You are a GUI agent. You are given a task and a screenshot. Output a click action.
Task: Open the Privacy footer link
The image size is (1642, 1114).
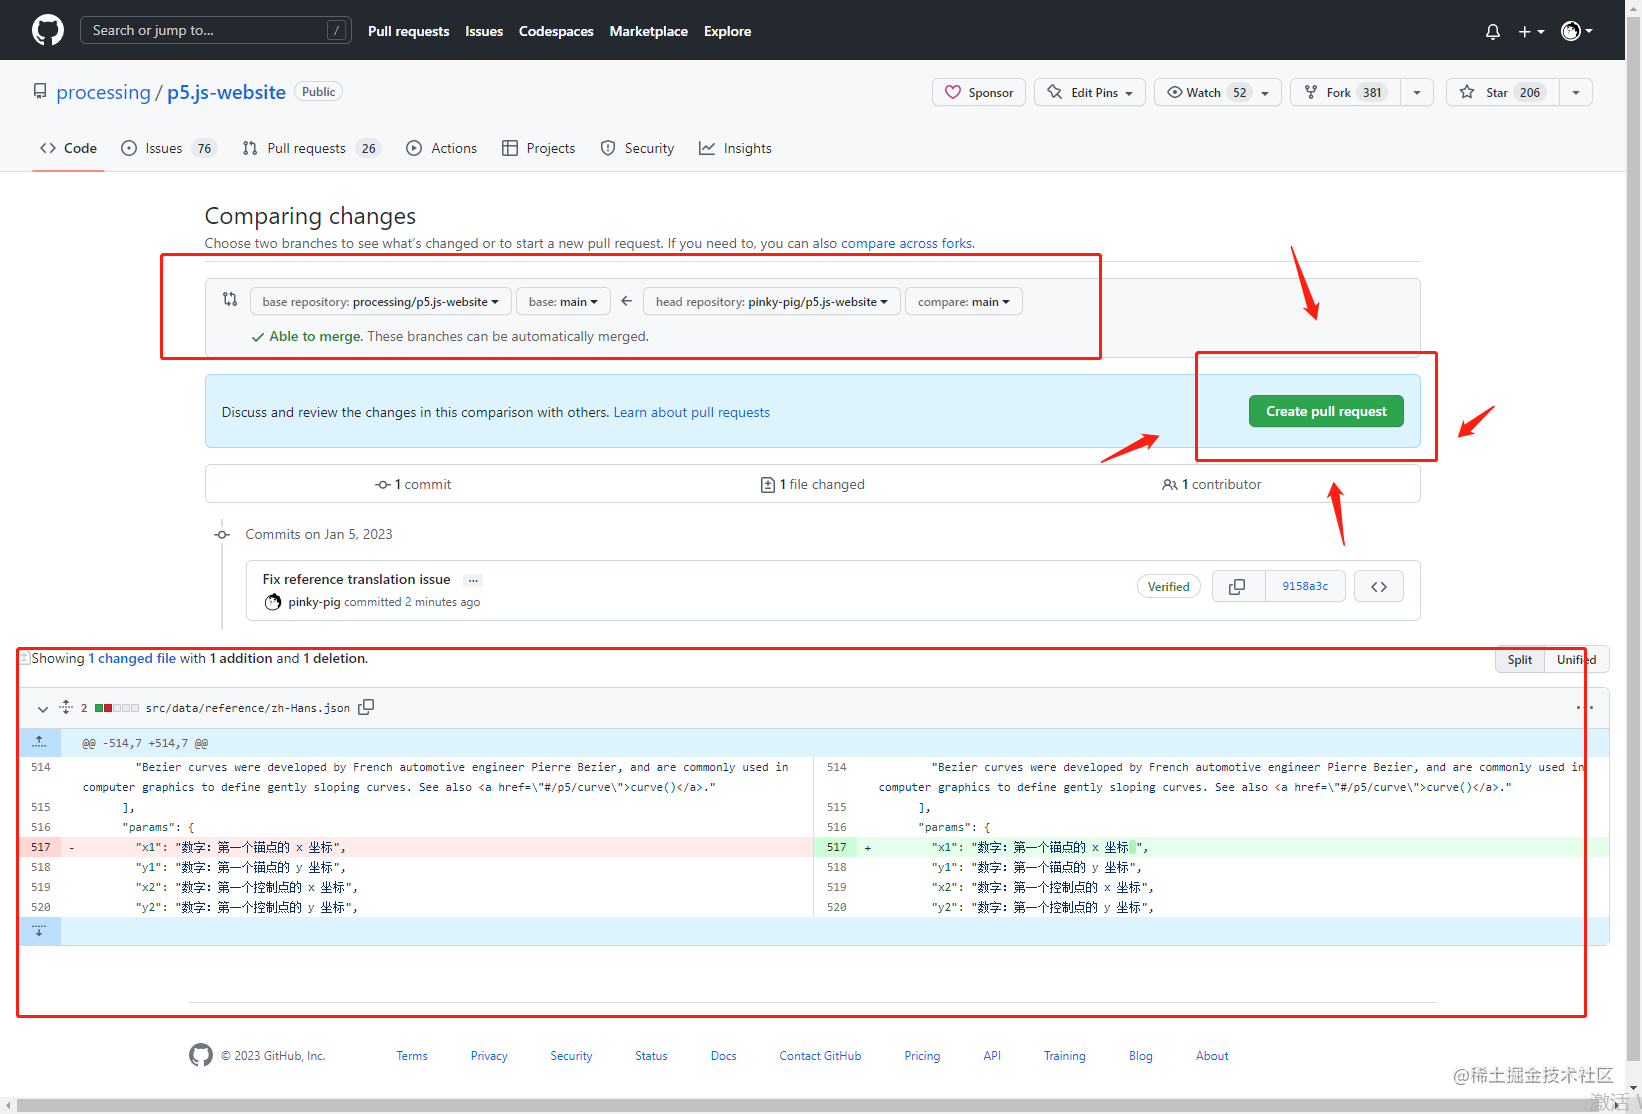coord(489,1055)
